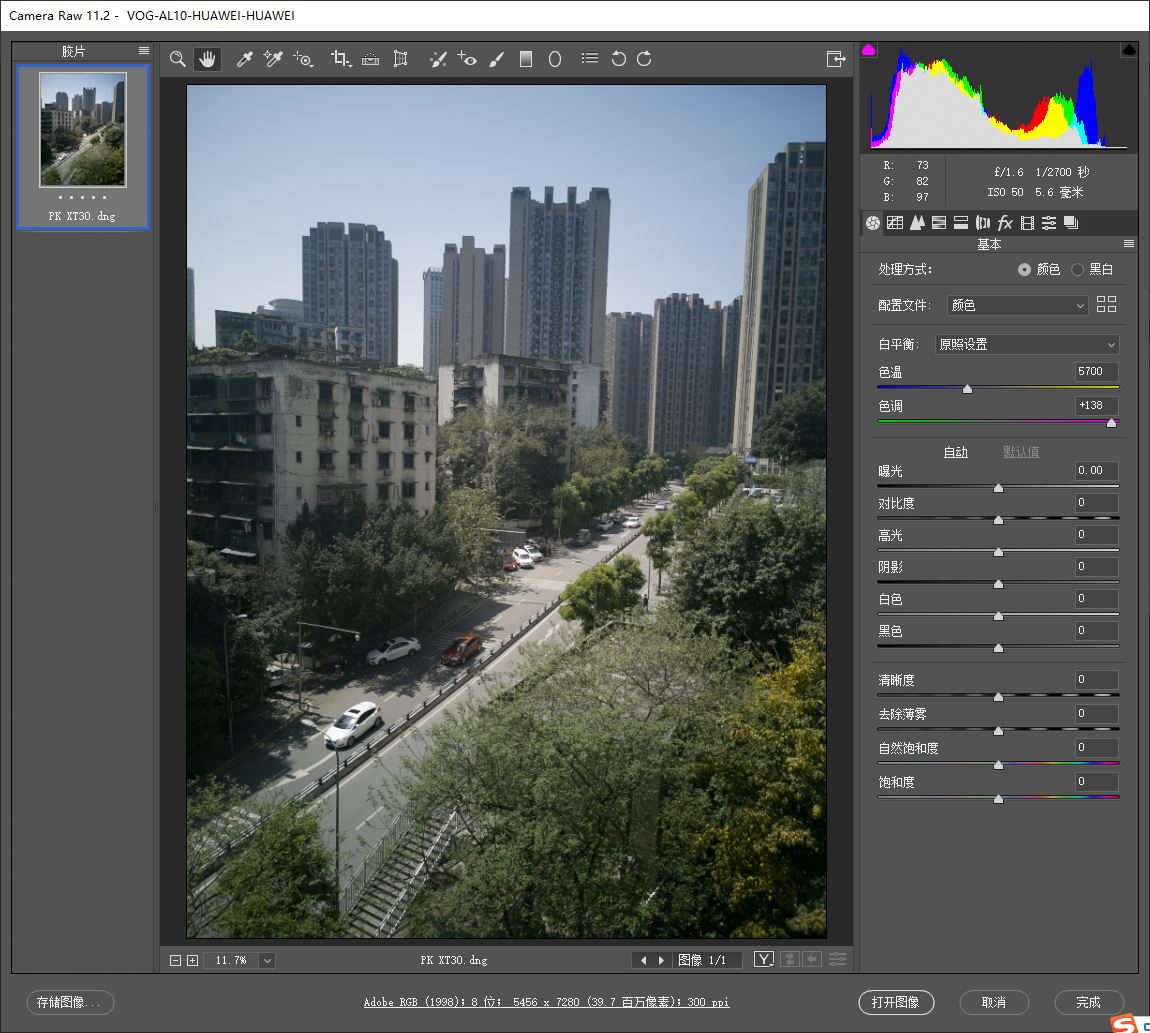Image resolution: width=1150 pixels, height=1033 pixels.
Task: Open the 配置文件 profile dropdown
Action: tap(1017, 305)
